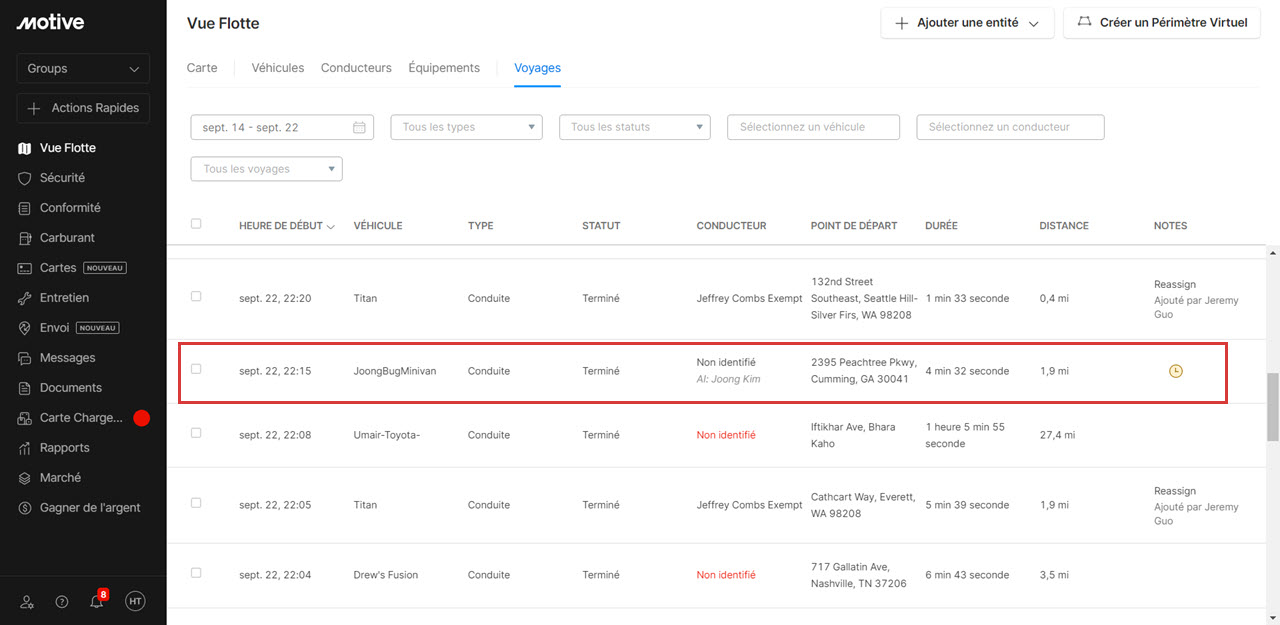
Task: Click the calendar icon in date range field
Action: tap(359, 127)
